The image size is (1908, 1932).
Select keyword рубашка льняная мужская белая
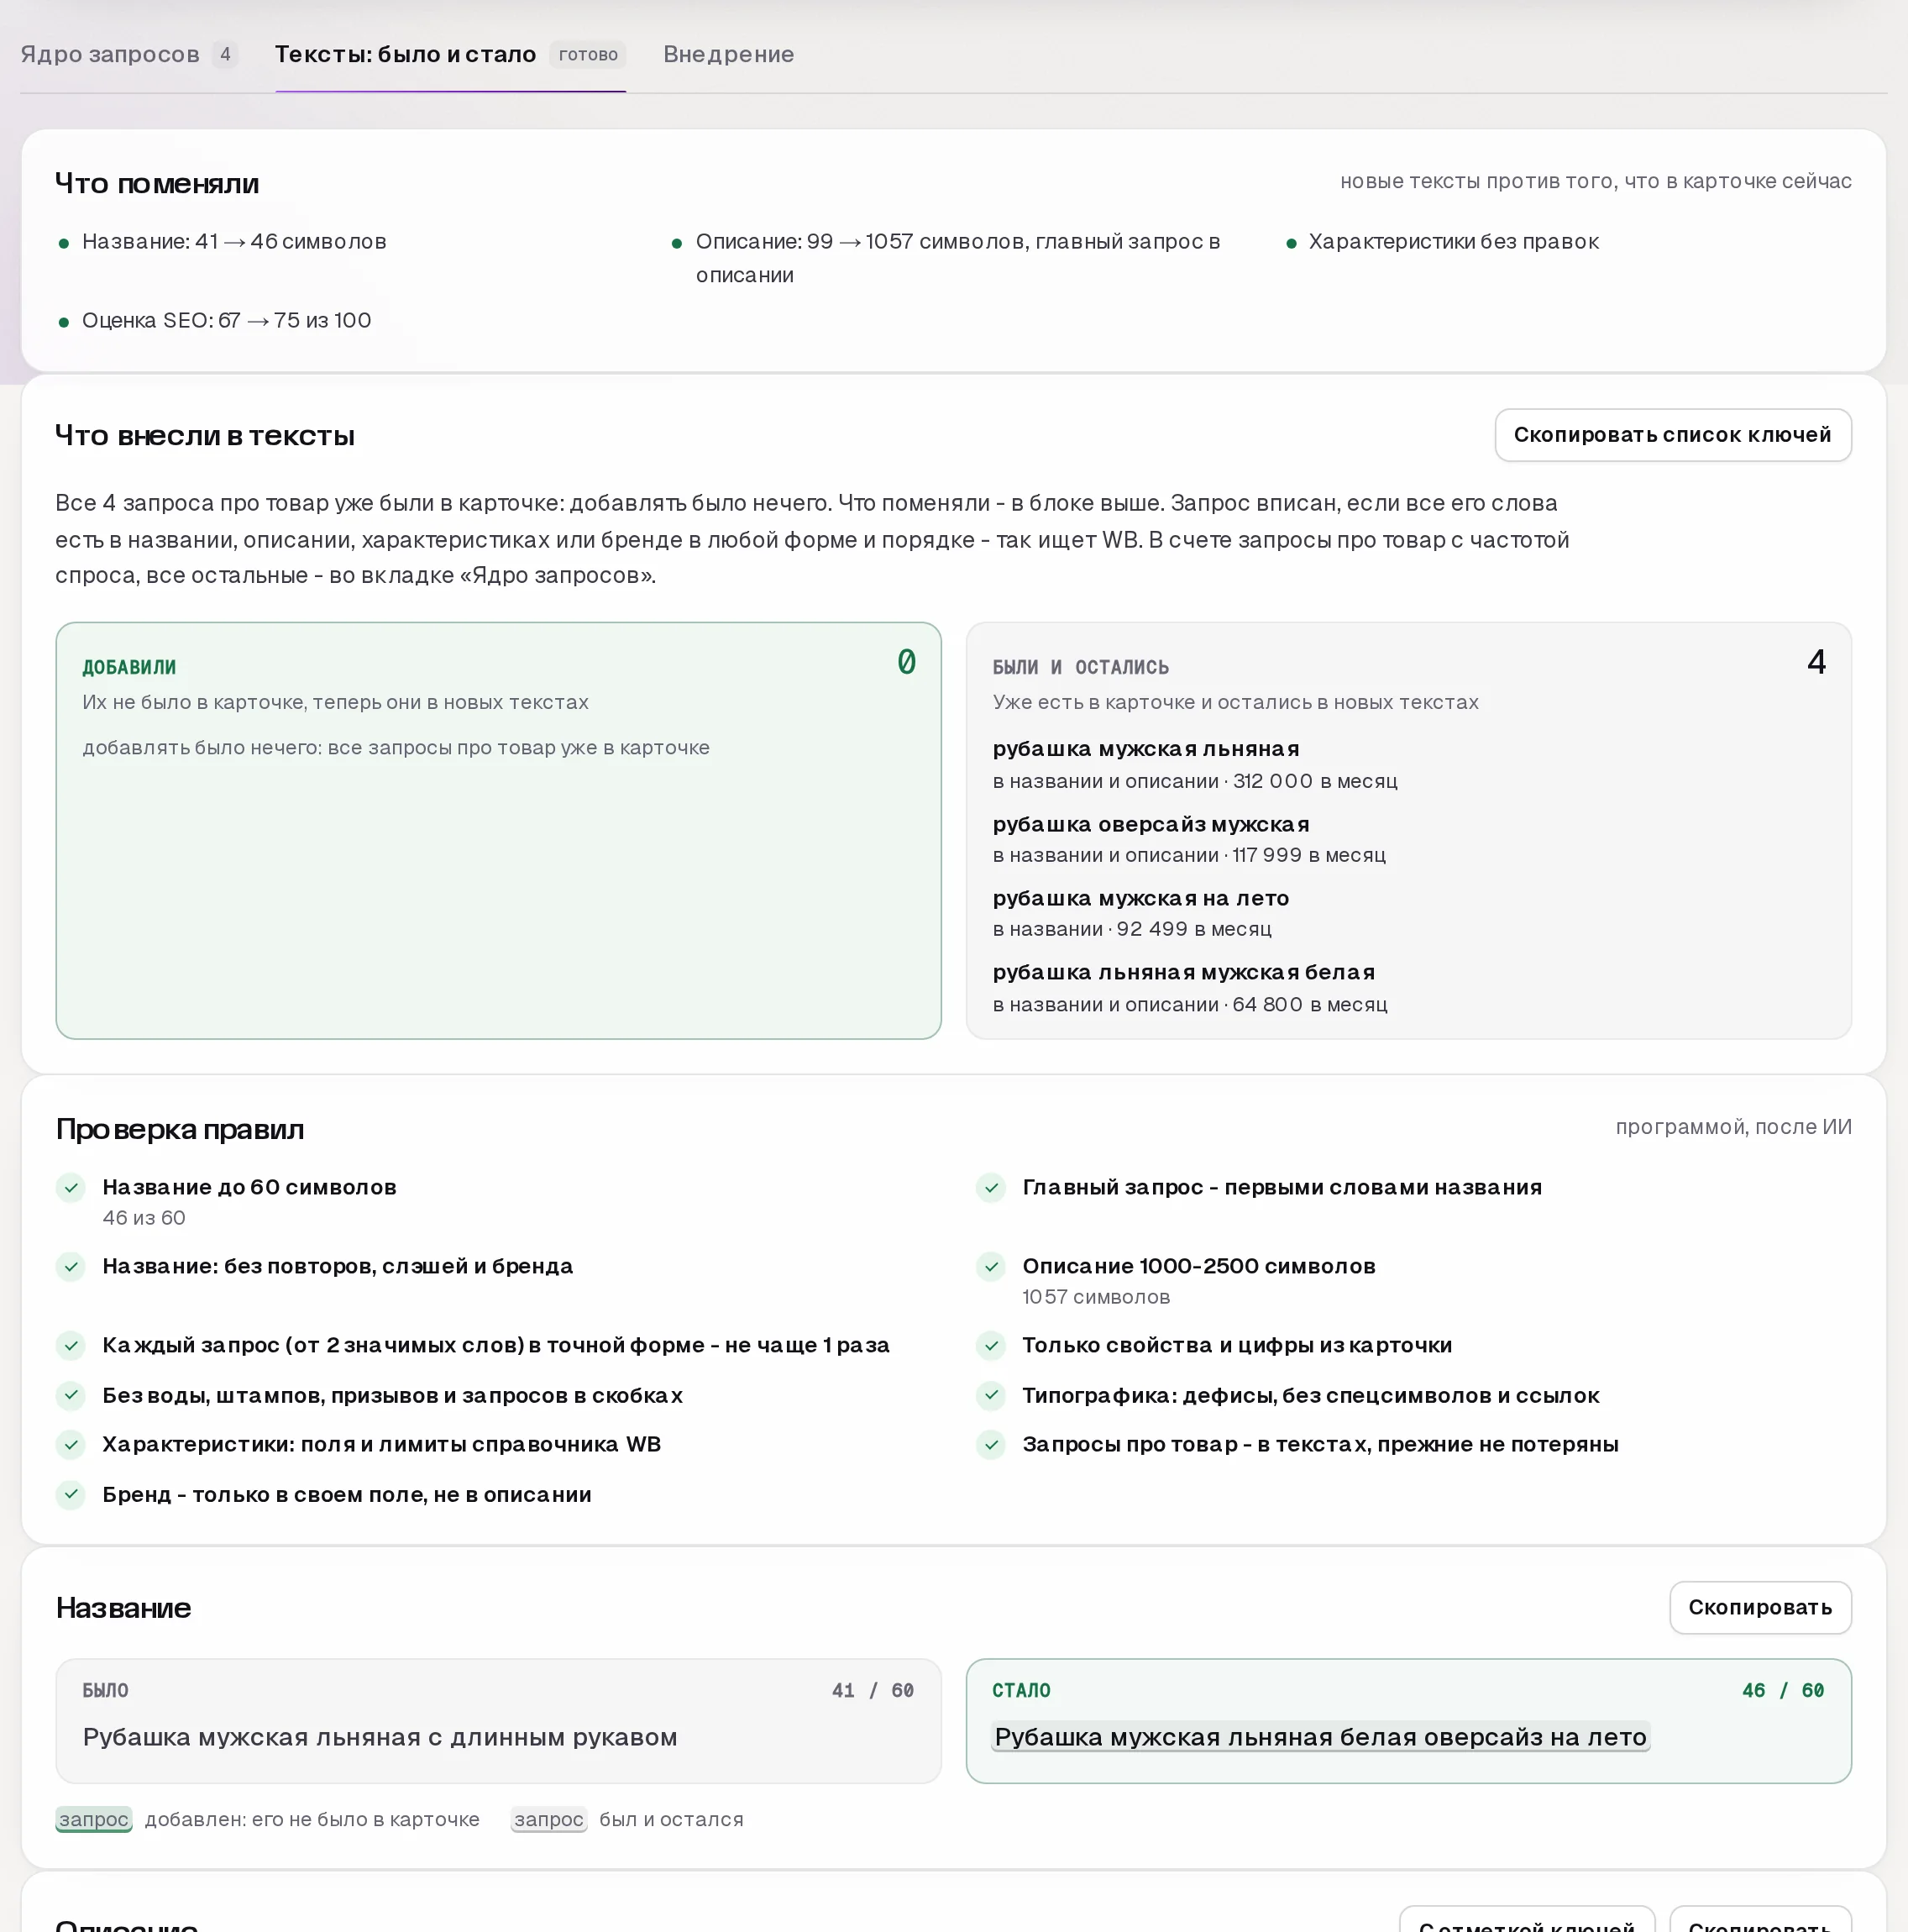pos(1184,972)
